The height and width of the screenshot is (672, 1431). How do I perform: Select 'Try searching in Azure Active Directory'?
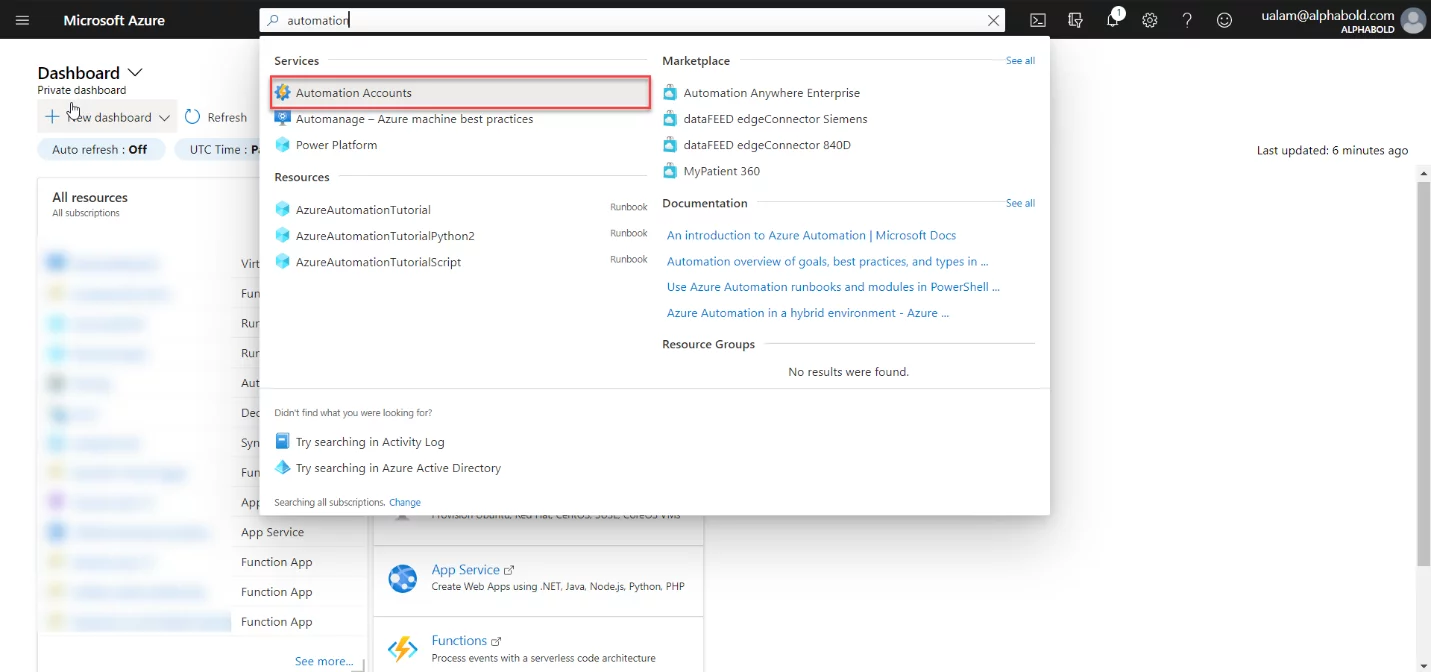click(398, 467)
